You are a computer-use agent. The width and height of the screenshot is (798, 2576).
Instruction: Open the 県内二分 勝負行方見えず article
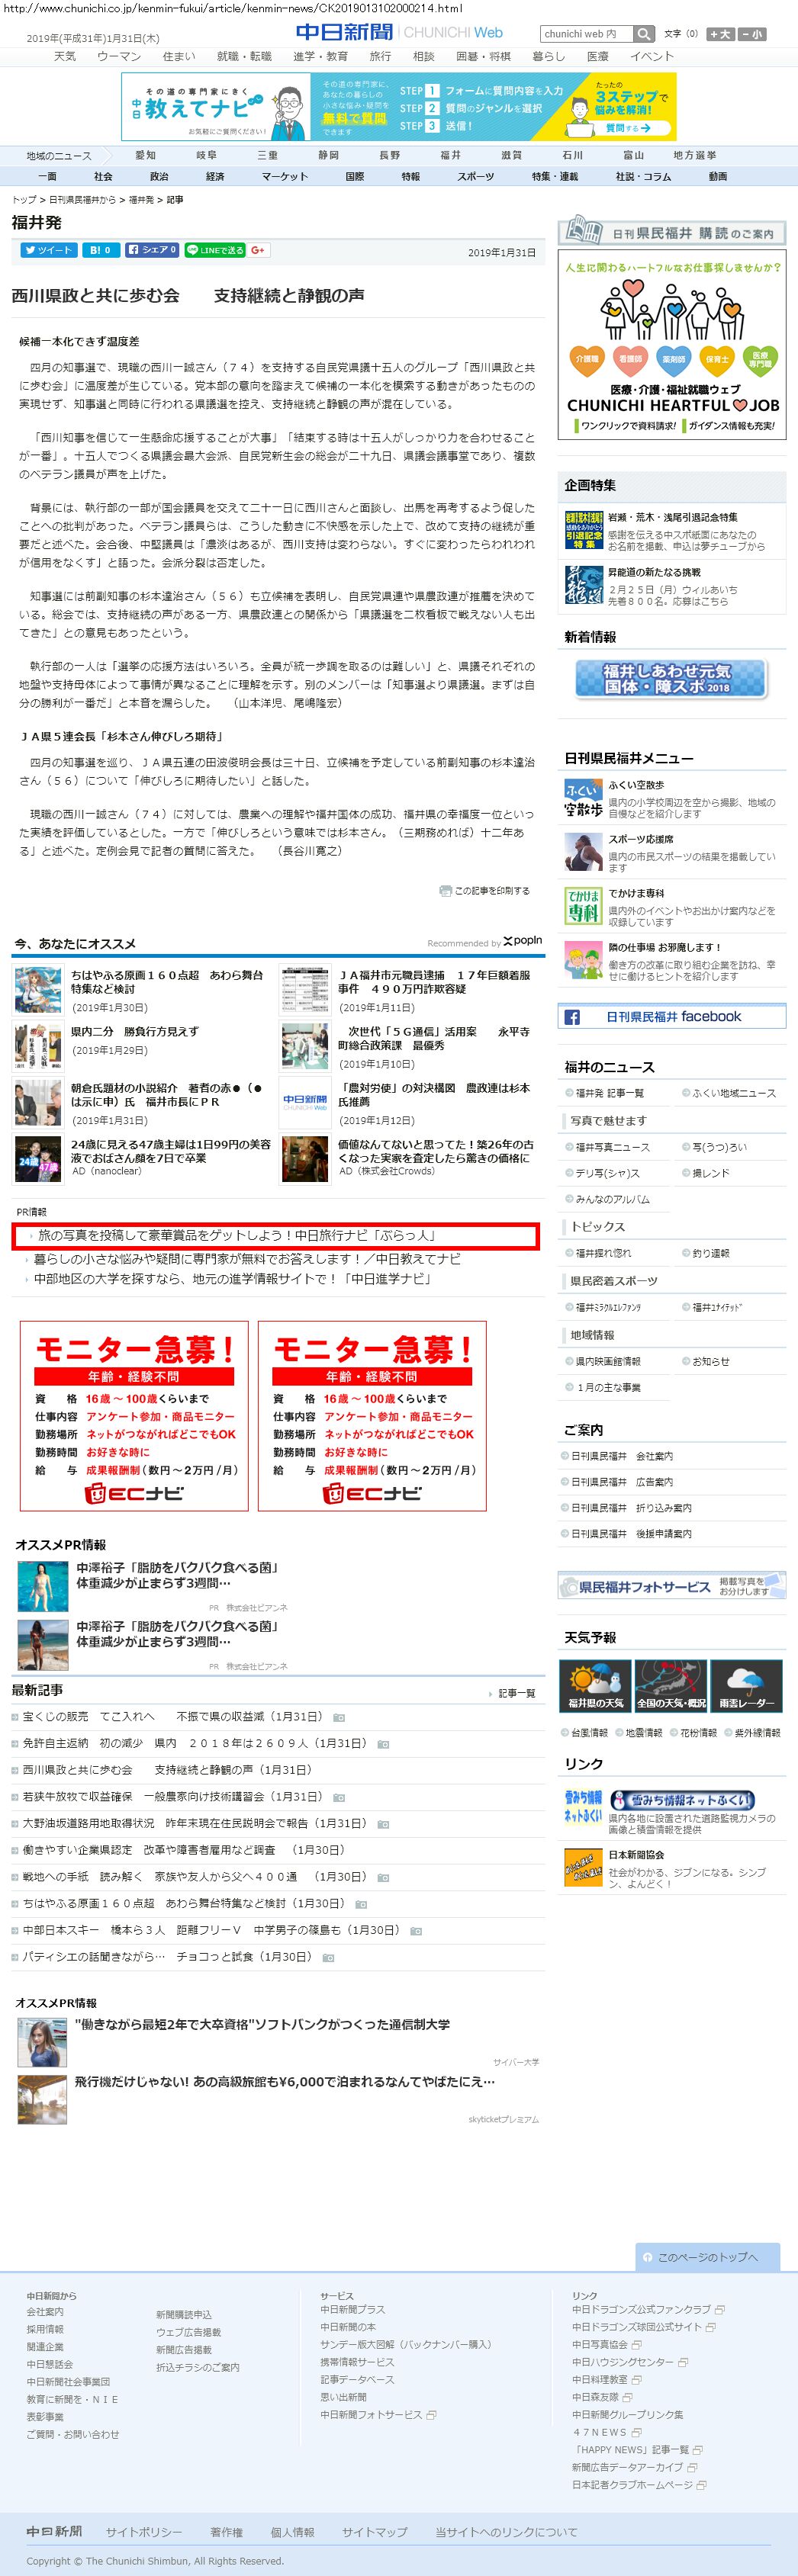(134, 1031)
